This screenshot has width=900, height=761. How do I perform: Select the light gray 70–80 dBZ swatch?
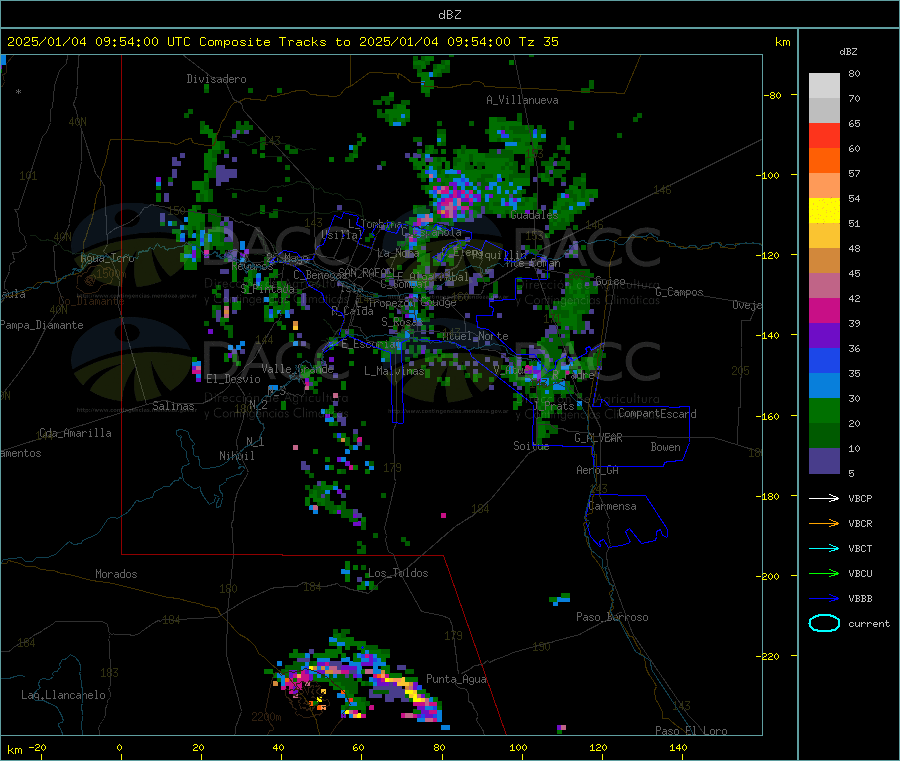click(824, 86)
